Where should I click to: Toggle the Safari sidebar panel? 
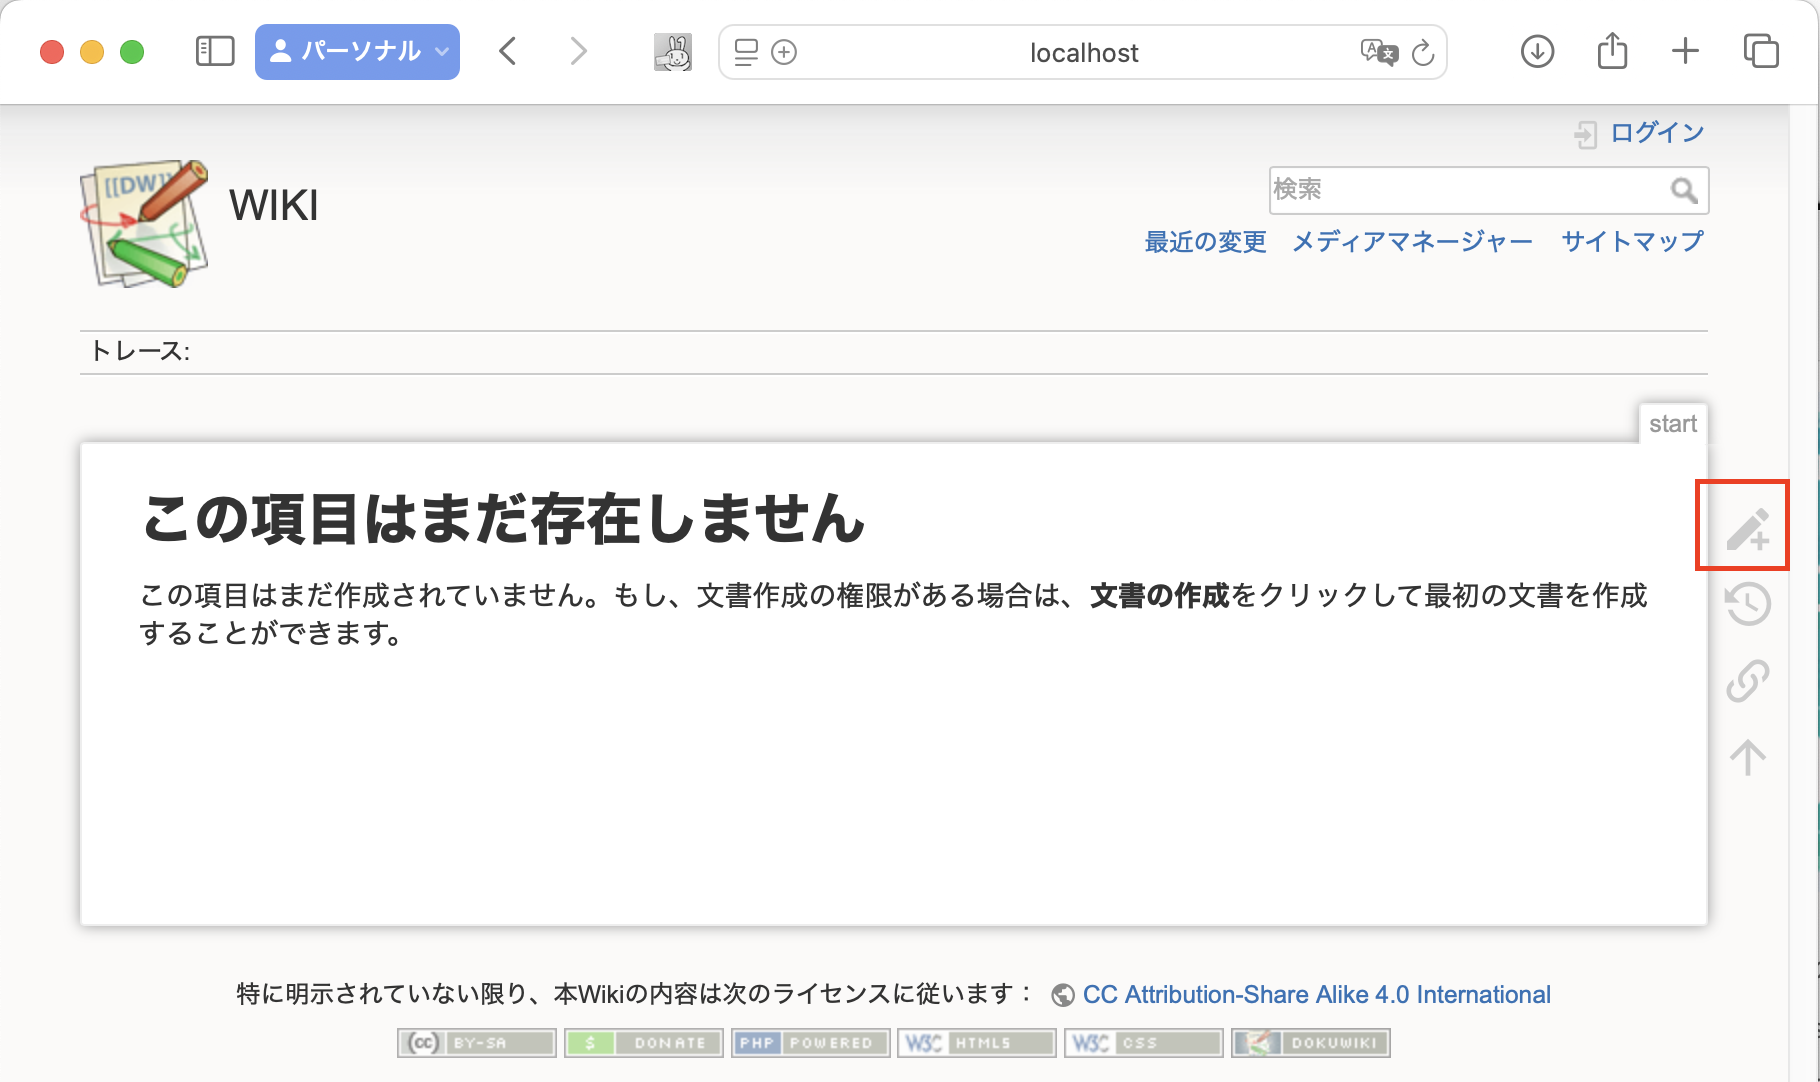[x=214, y=51]
